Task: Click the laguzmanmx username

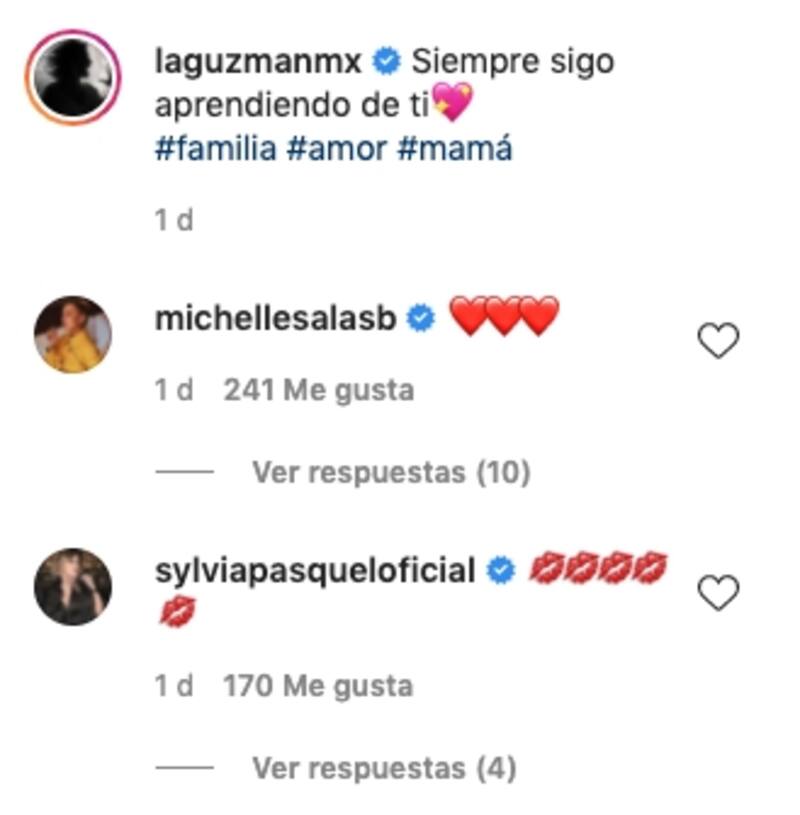Action: pyautogui.click(x=260, y=62)
